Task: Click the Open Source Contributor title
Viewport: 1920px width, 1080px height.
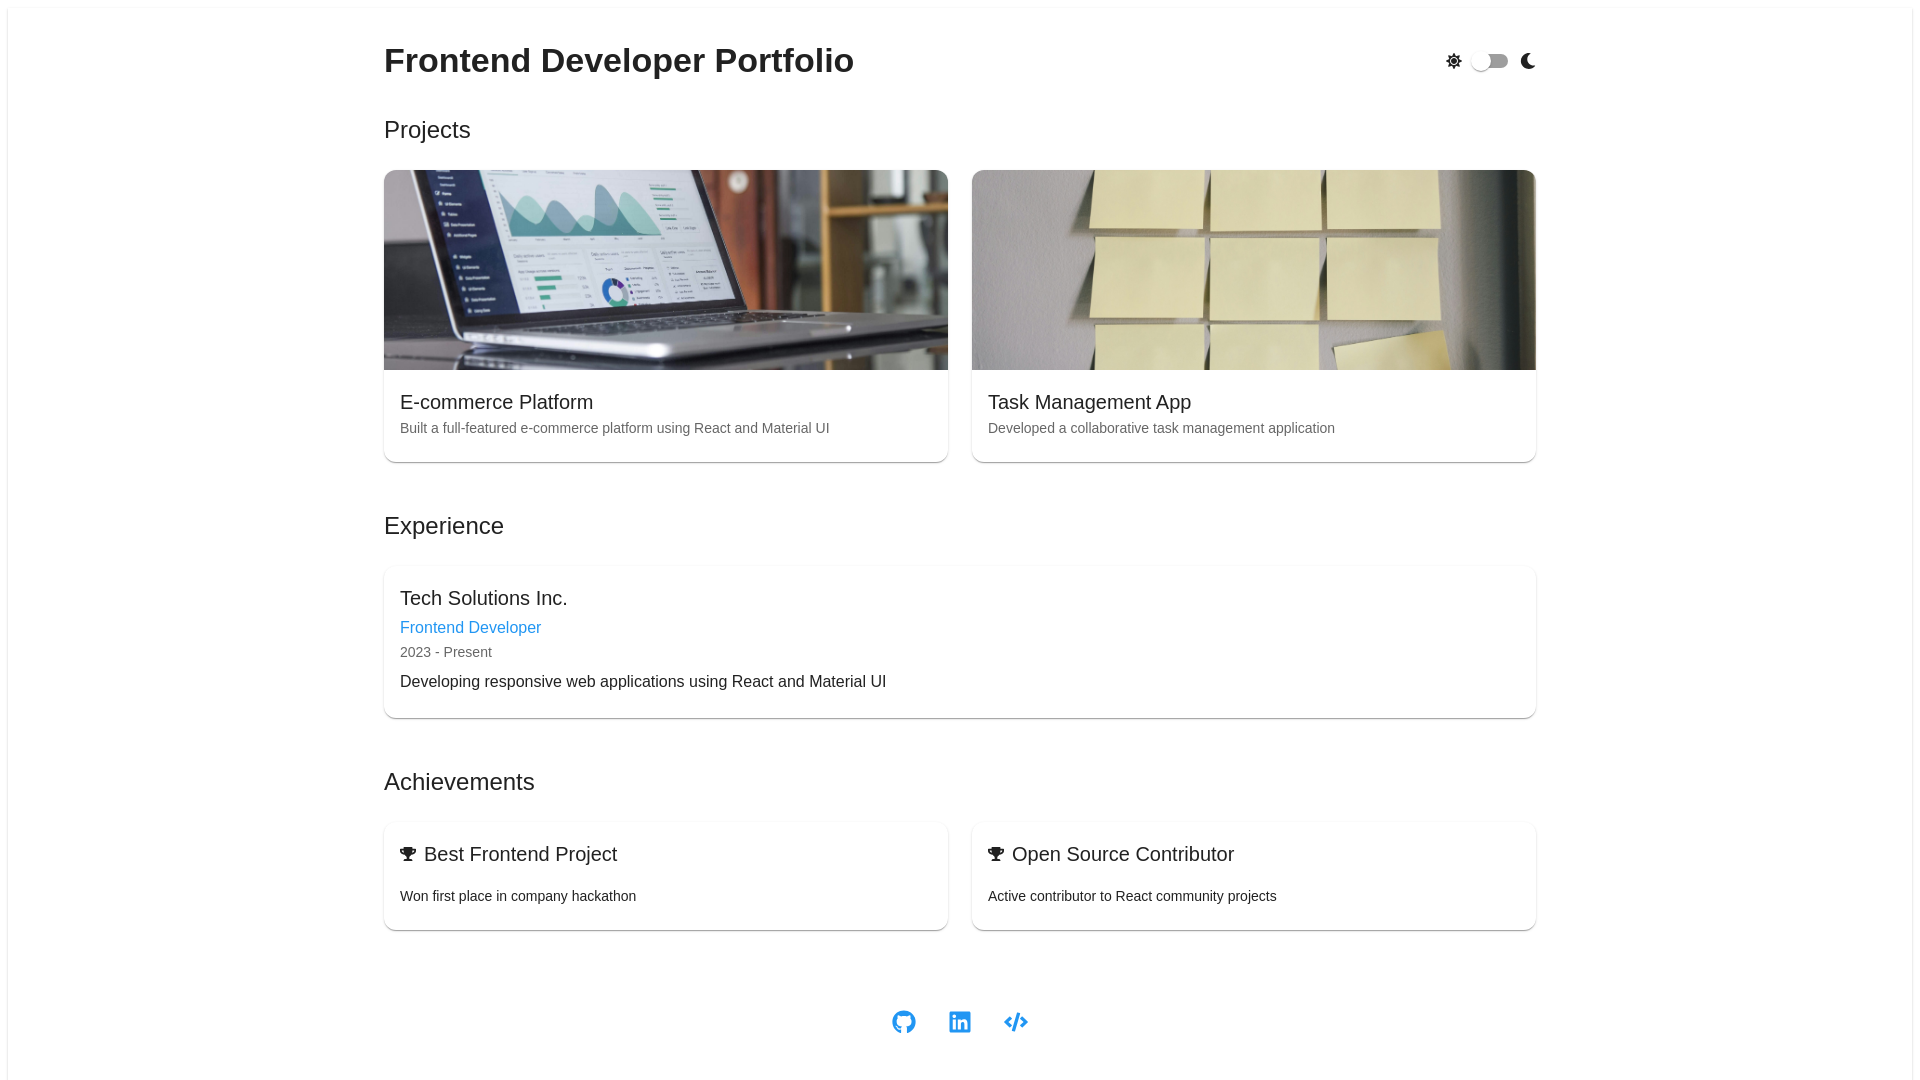Action: (1122, 854)
